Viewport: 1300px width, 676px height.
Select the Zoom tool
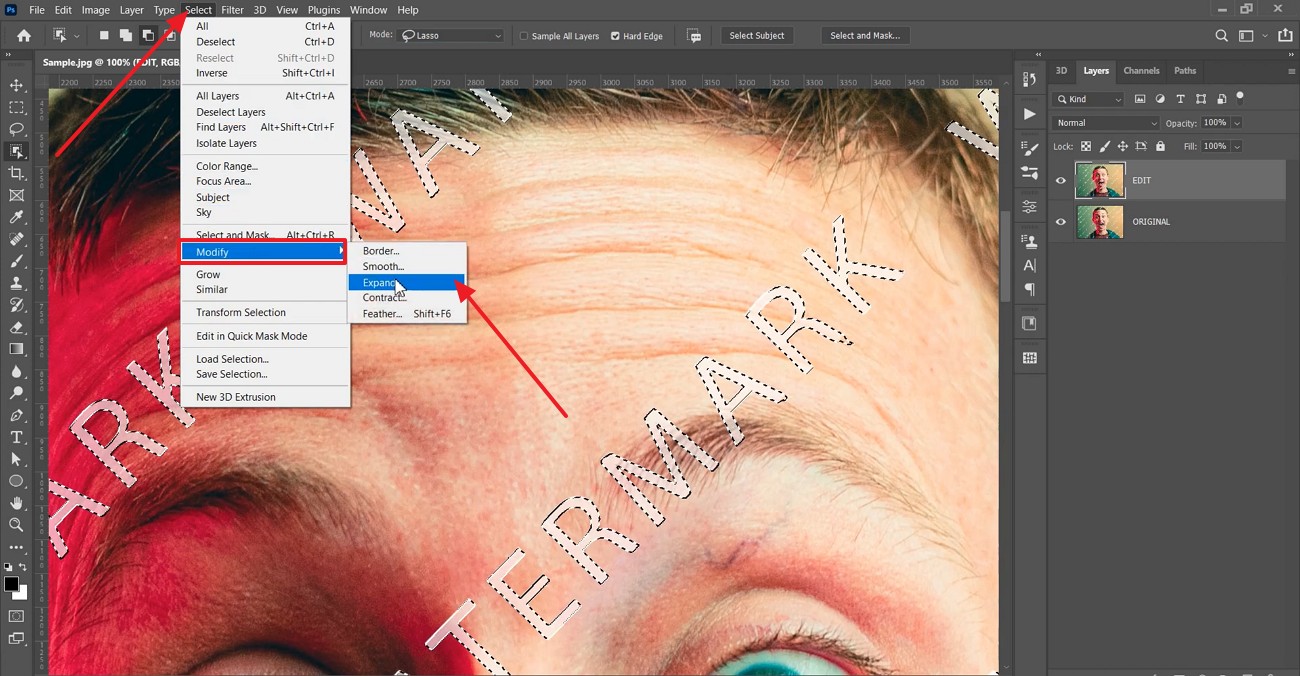point(16,525)
